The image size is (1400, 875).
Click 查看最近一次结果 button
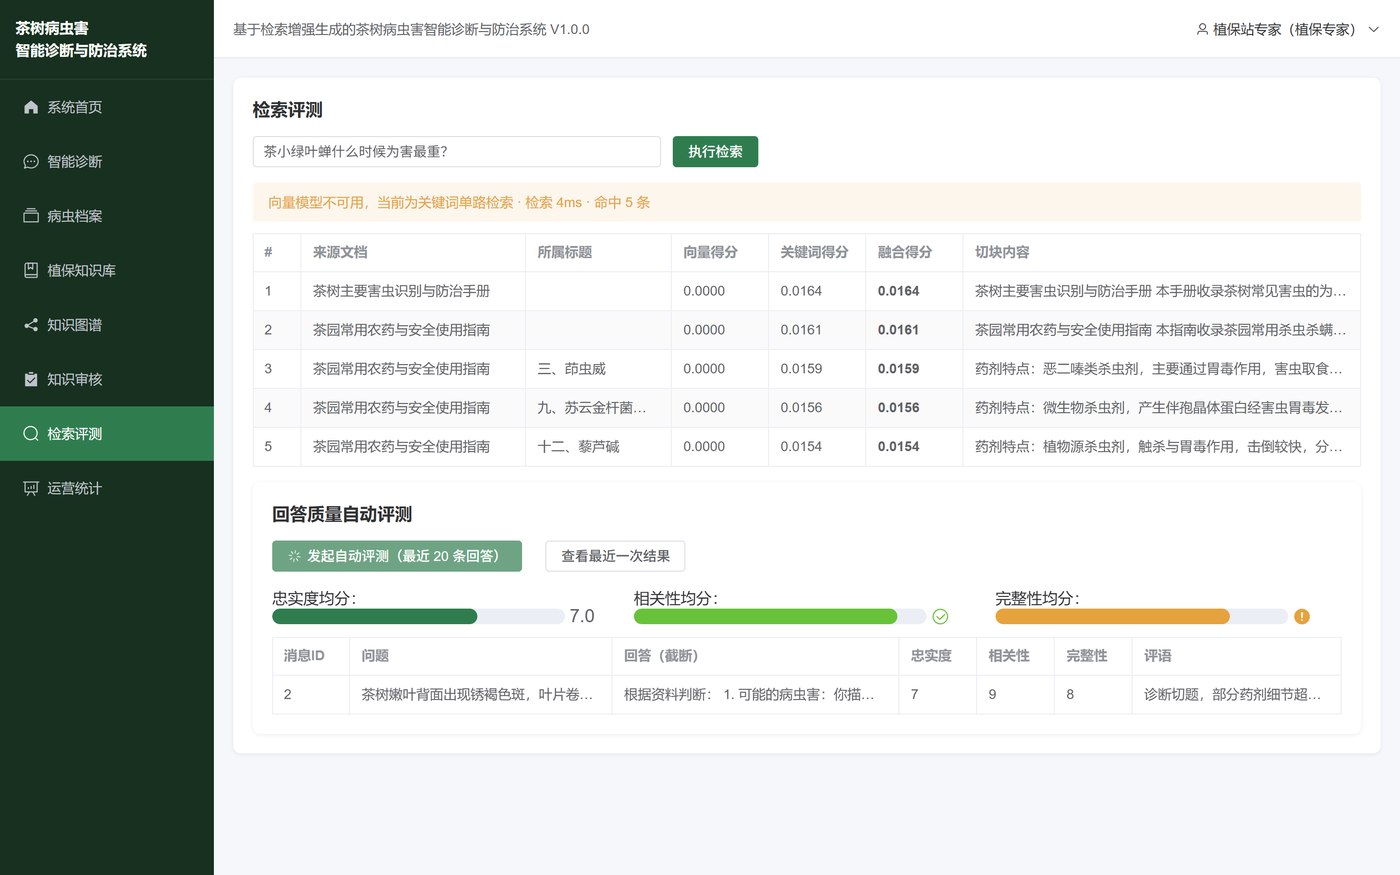(x=615, y=556)
